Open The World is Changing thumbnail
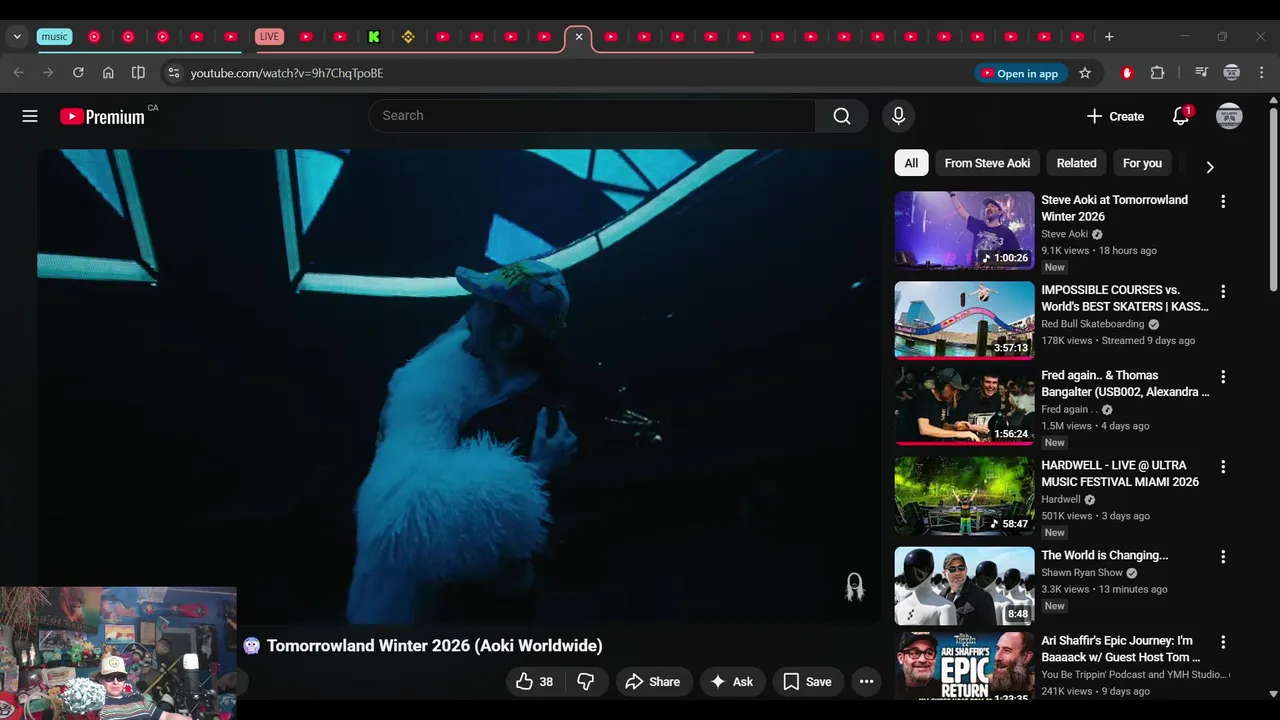 pos(964,585)
